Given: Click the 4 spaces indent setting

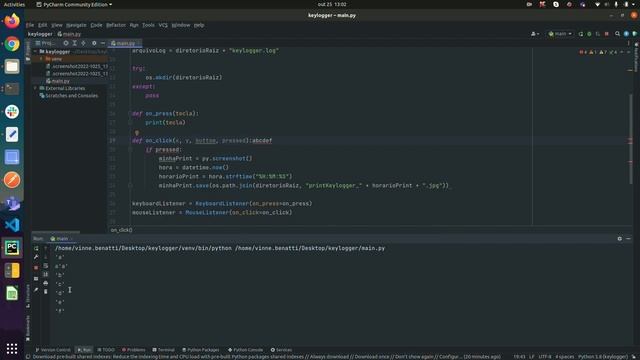Looking at the screenshot, I should click(x=564, y=357).
